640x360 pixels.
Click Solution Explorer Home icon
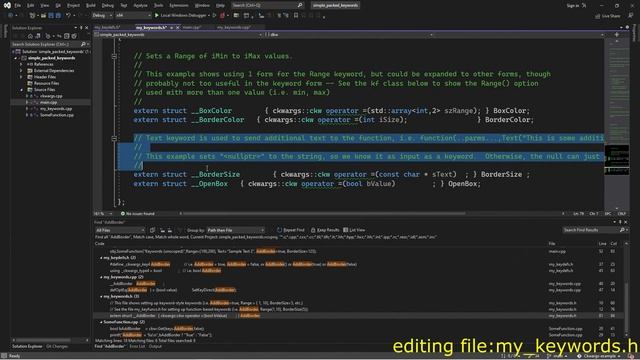30,36
